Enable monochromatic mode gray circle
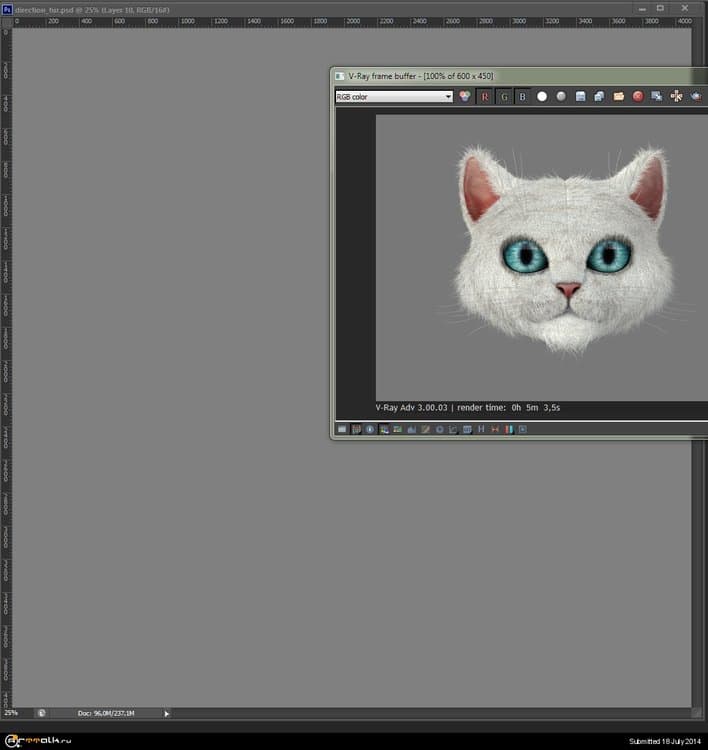 click(x=561, y=97)
